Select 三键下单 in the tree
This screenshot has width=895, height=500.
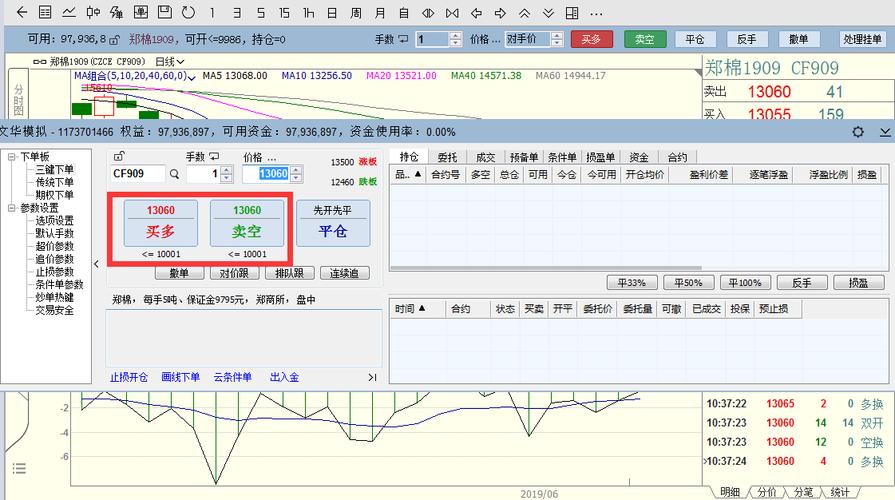click(x=54, y=170)
